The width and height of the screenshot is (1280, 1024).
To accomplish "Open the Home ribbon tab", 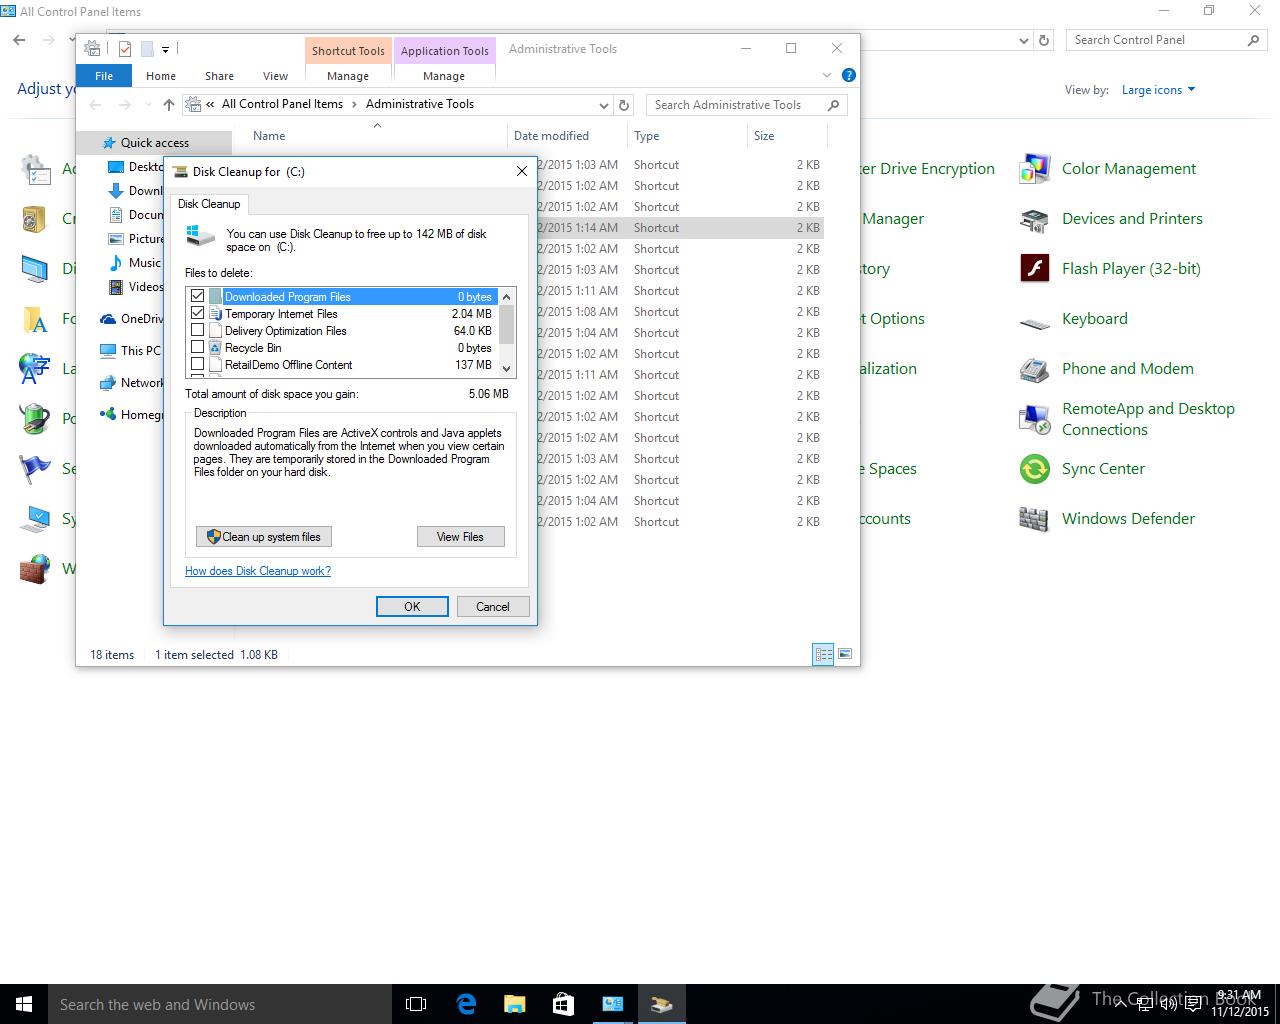I will [x=161, y=76].
